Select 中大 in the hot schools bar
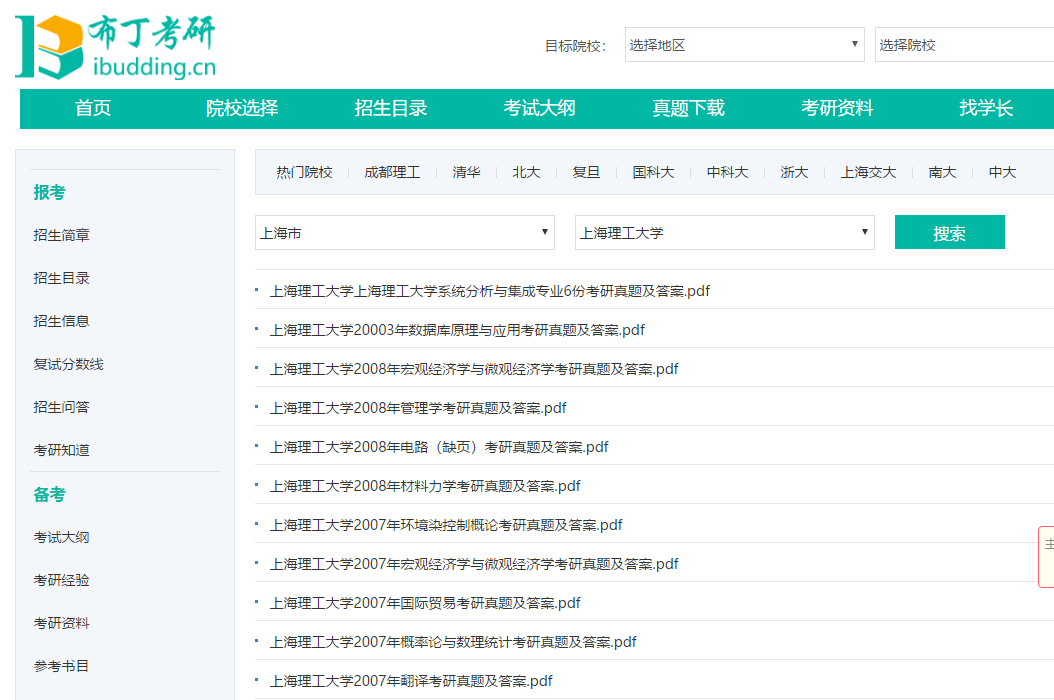1054x700 pixels. point(1002,172)
